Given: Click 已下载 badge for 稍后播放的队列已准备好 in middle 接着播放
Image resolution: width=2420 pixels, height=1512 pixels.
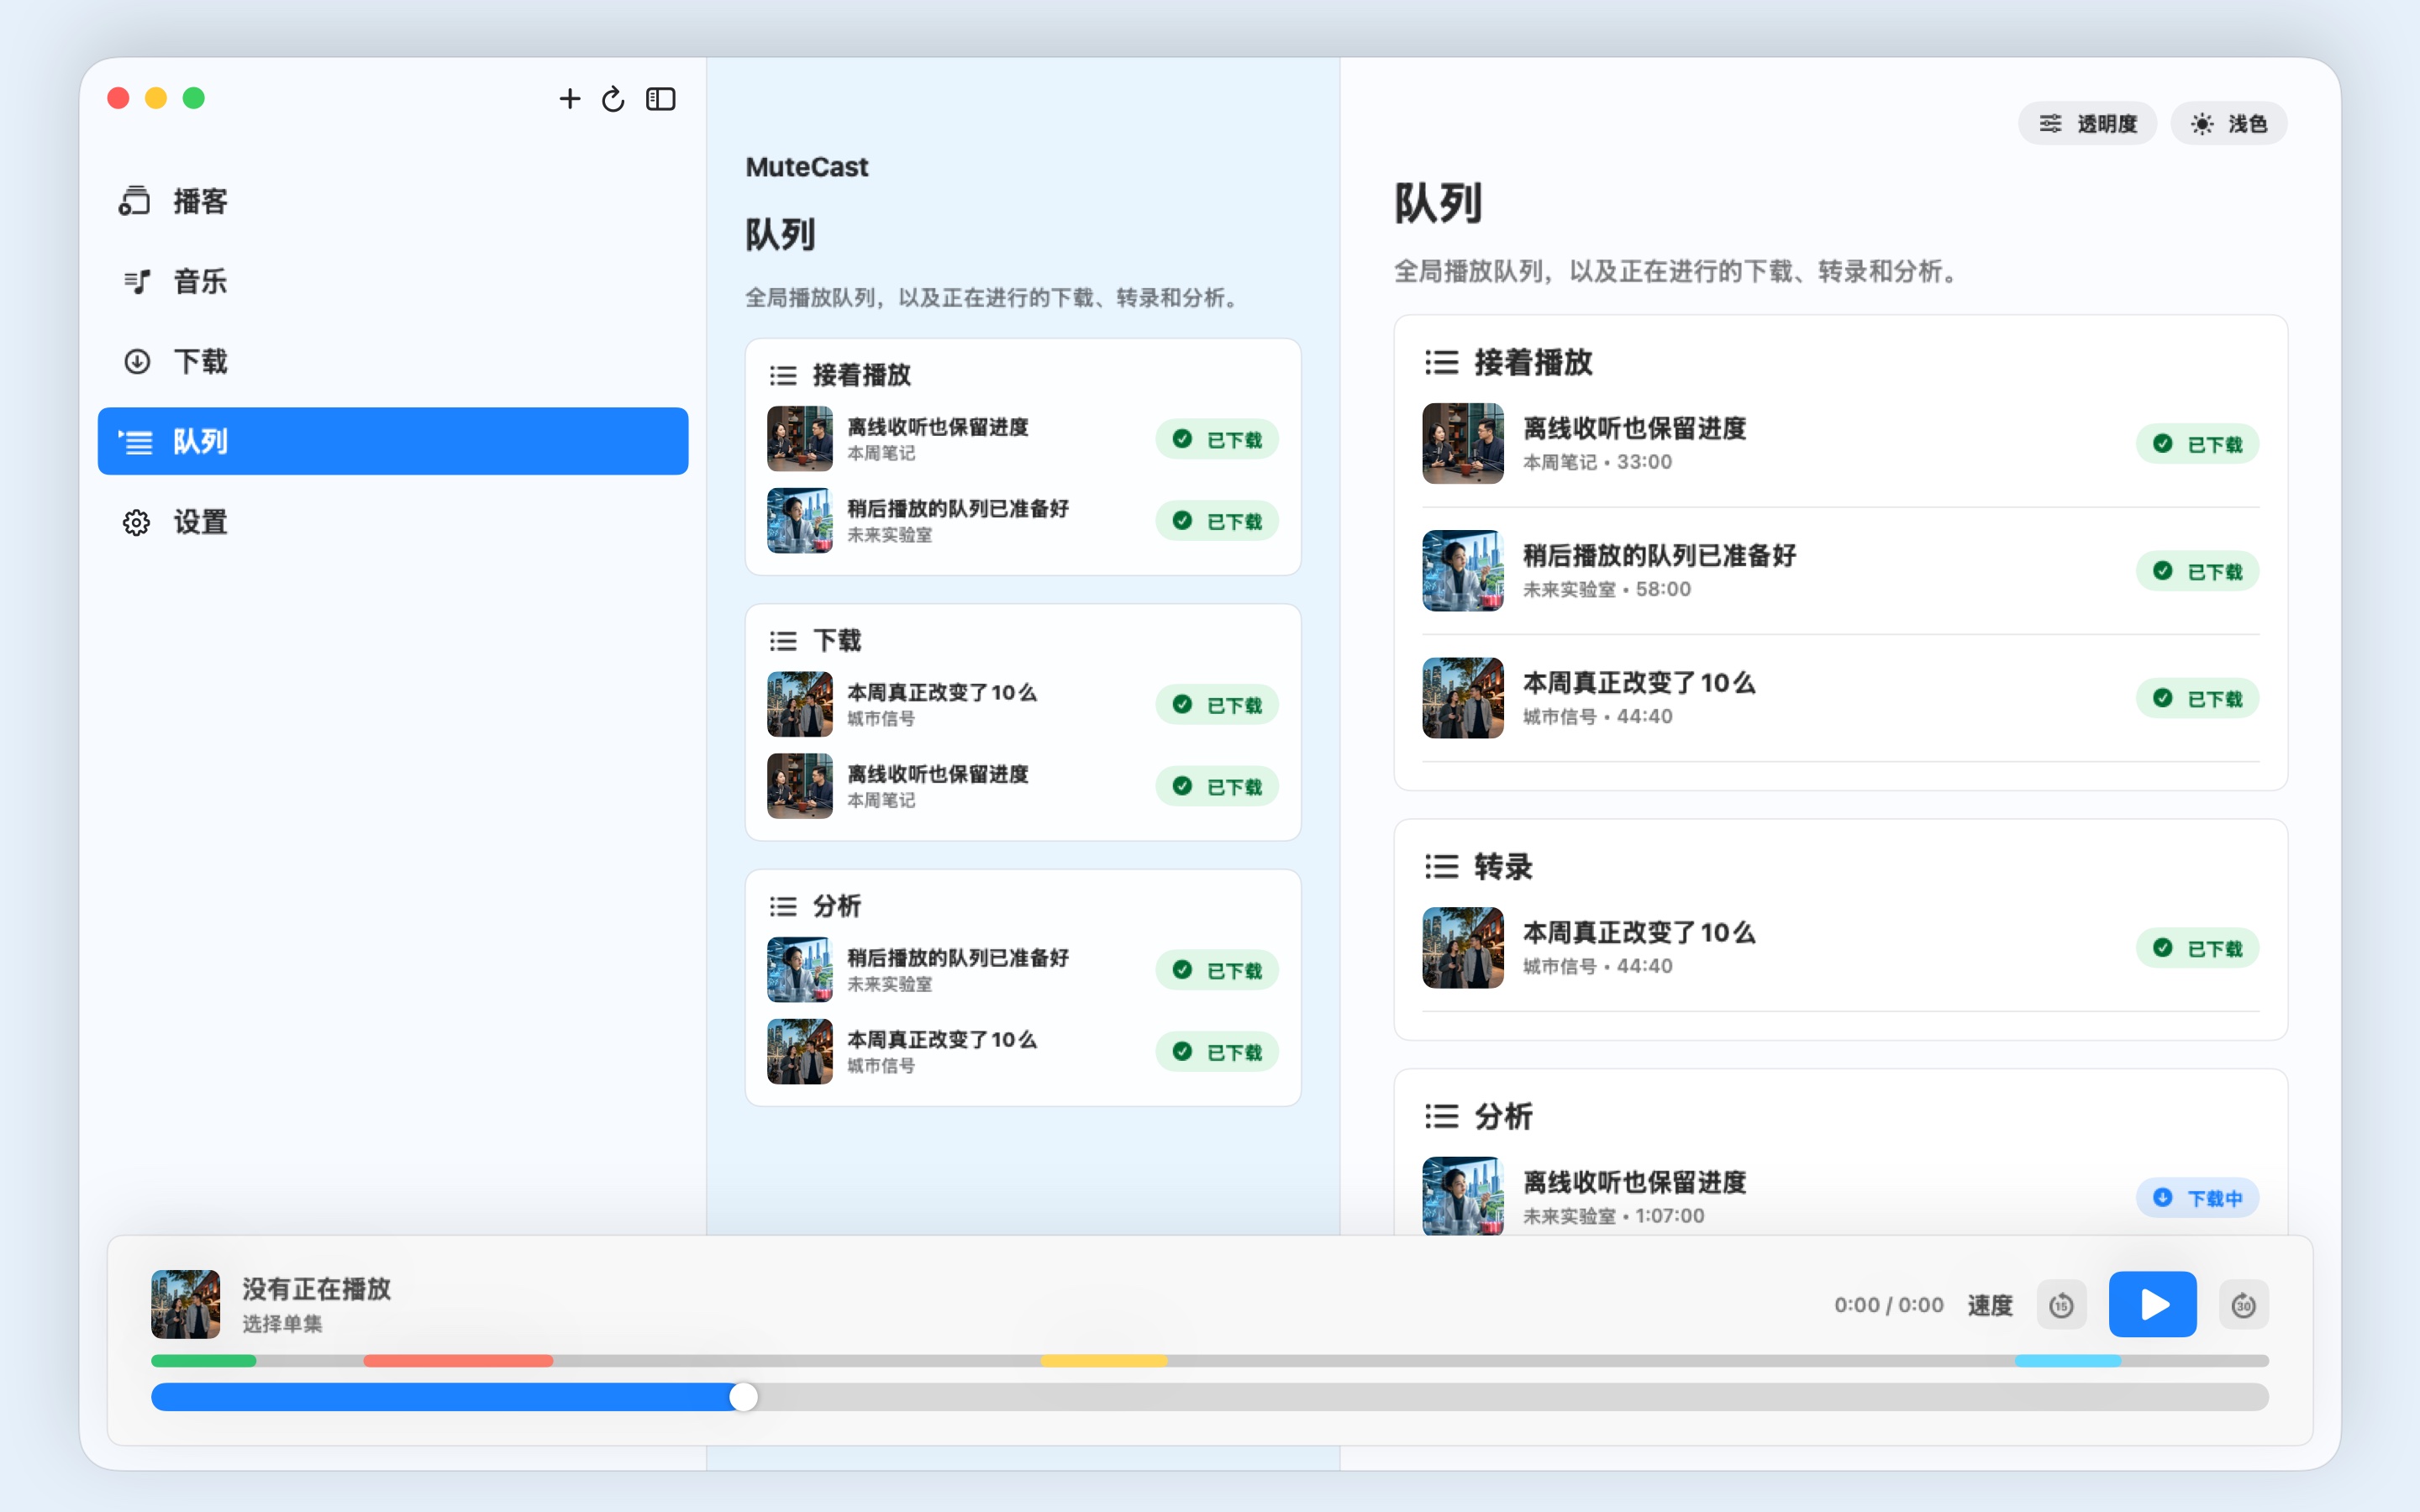Looking at the screenshot, I should [x=1217, y=521].
